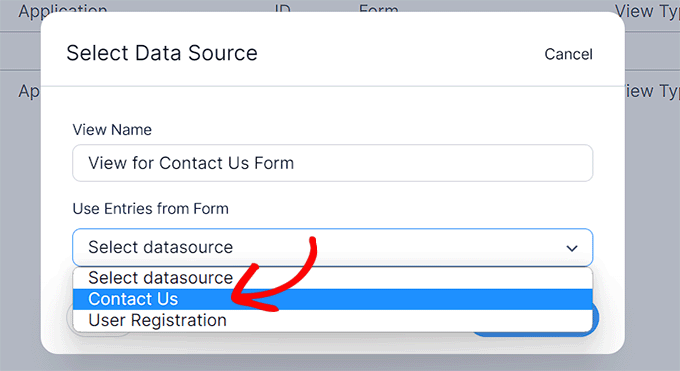Cancel the Select Data Source dialog
Viewport: 680px width, 371px height.
(x=568, y=54)
